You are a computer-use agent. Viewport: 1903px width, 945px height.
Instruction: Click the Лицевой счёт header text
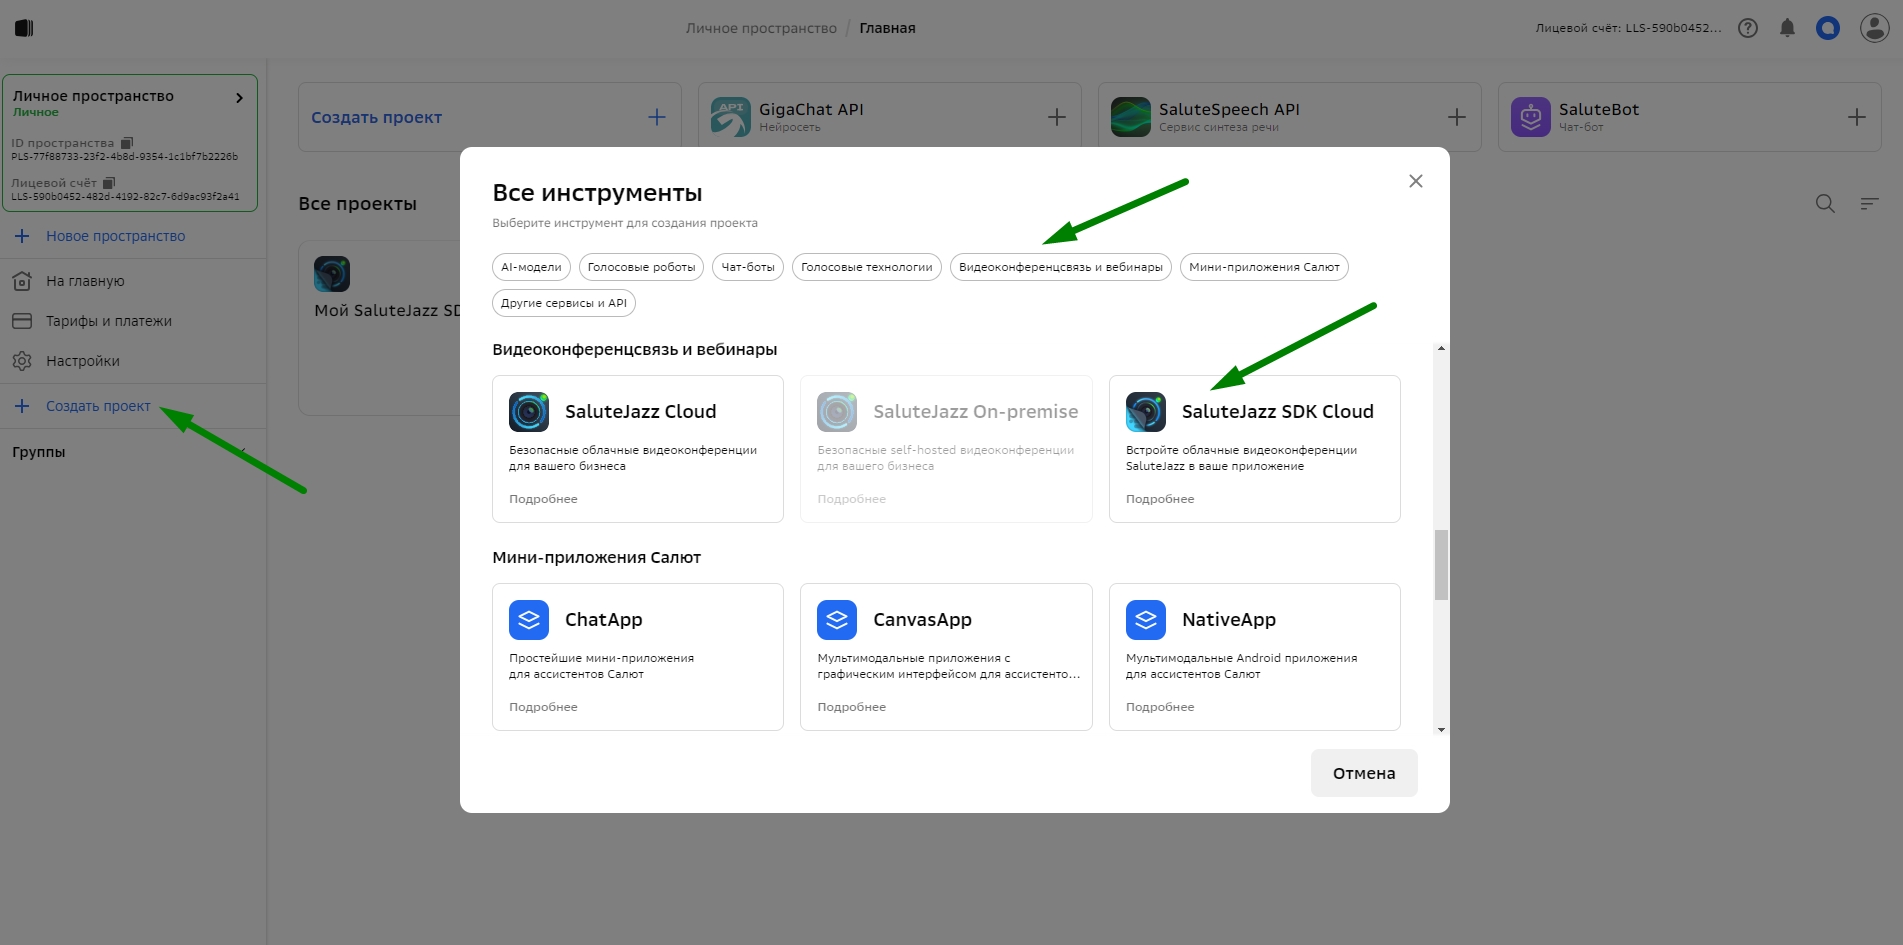1629,28
